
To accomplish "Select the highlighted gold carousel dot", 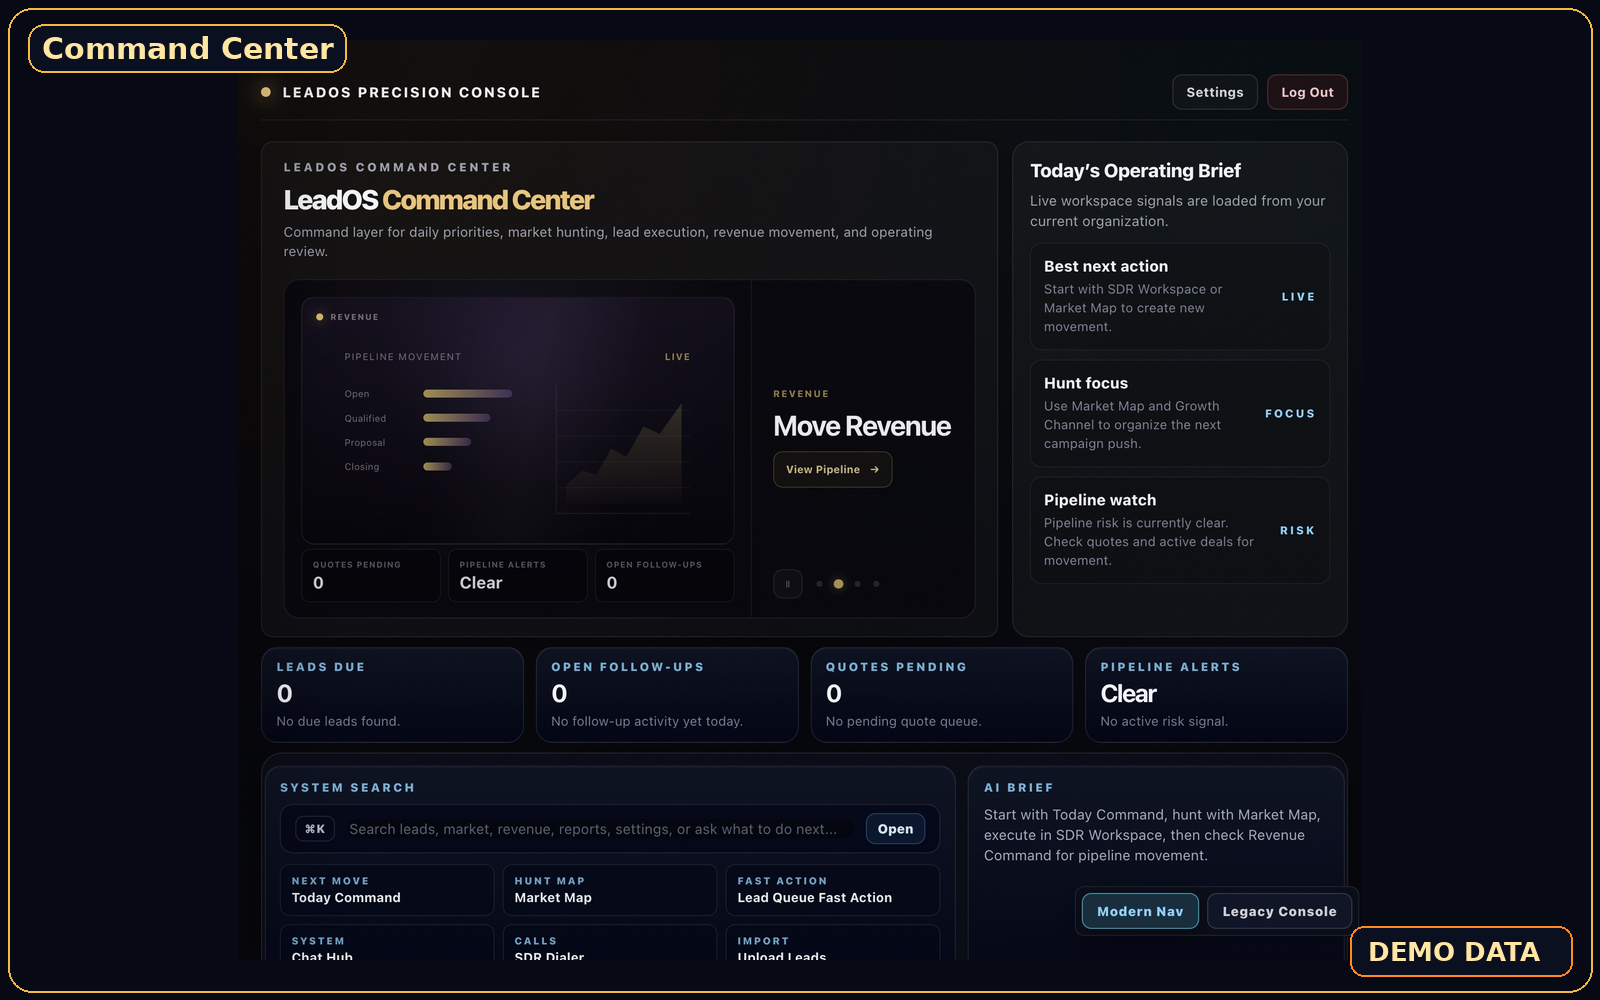I will pos(838,584).
